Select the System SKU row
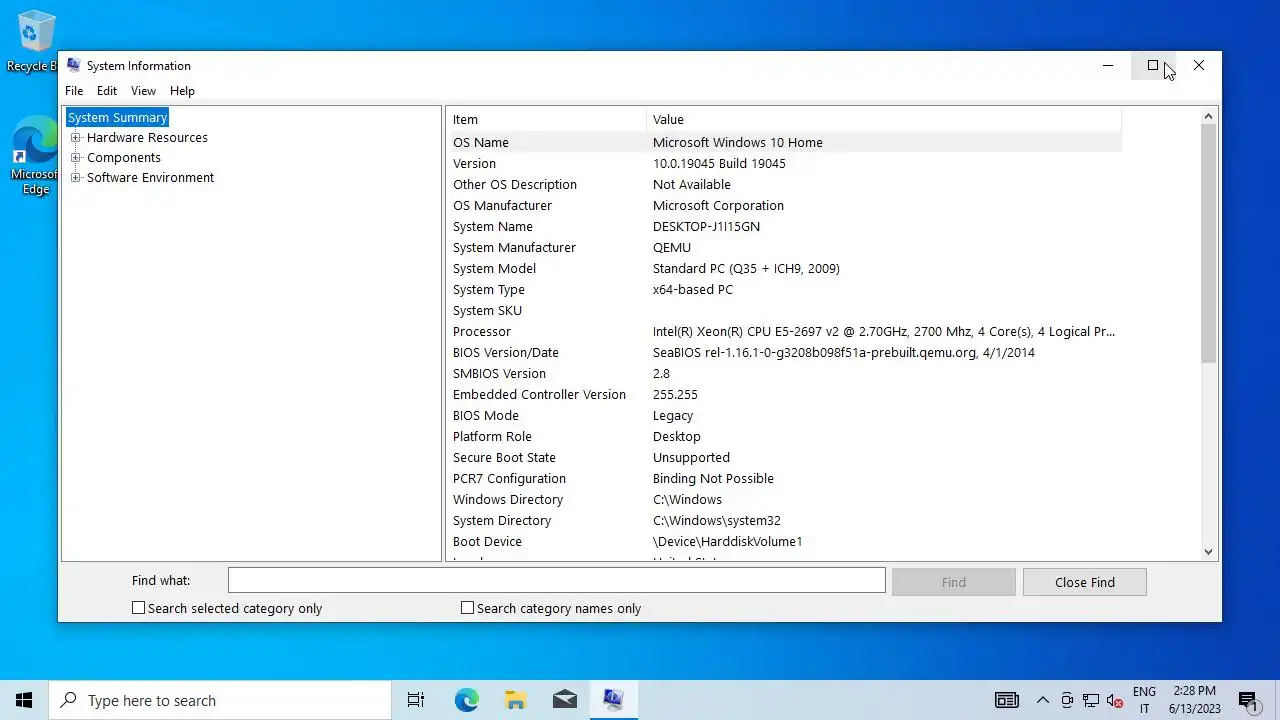The width and height of the screenshot is (1280, 720). point(784,310)
